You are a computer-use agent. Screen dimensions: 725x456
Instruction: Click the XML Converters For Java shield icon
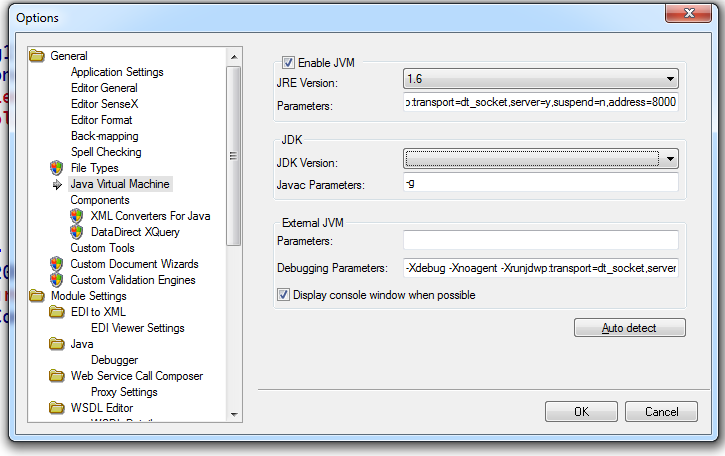[77, 216]
